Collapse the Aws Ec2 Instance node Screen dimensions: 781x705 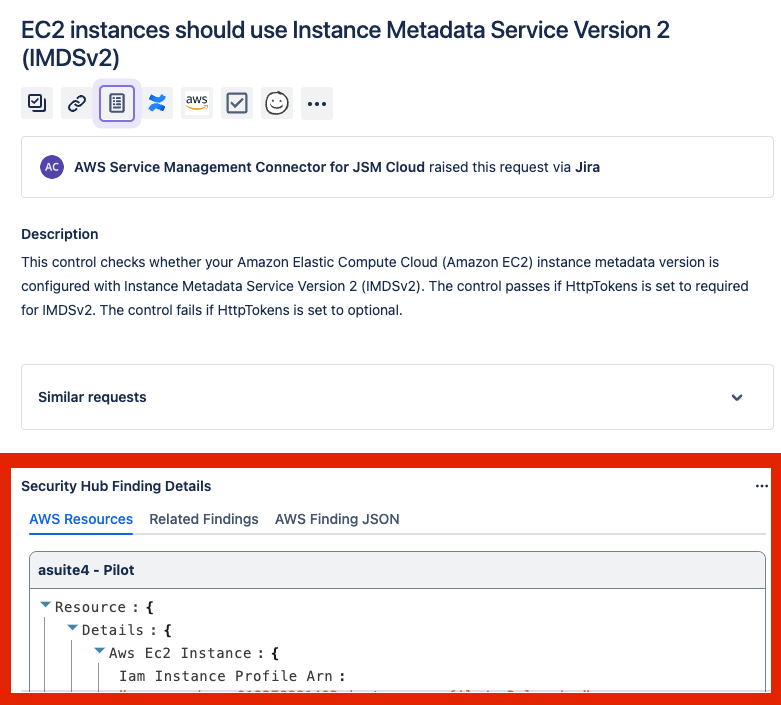point(99,651)
